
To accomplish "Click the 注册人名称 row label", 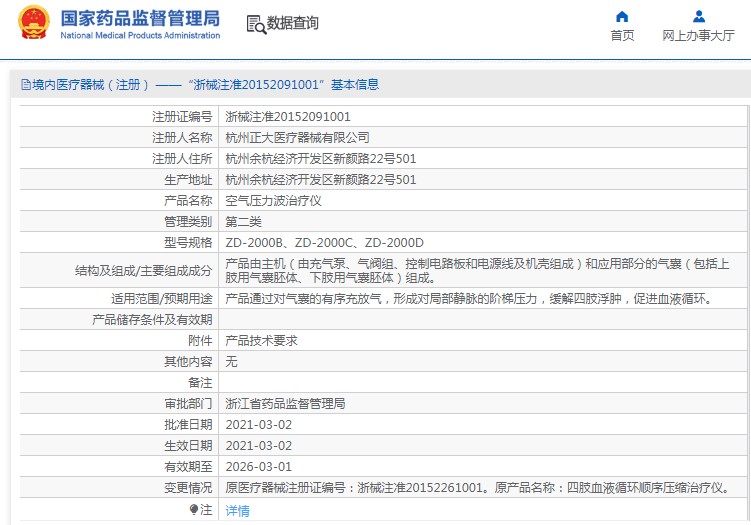I will click(x=182, y=137).
